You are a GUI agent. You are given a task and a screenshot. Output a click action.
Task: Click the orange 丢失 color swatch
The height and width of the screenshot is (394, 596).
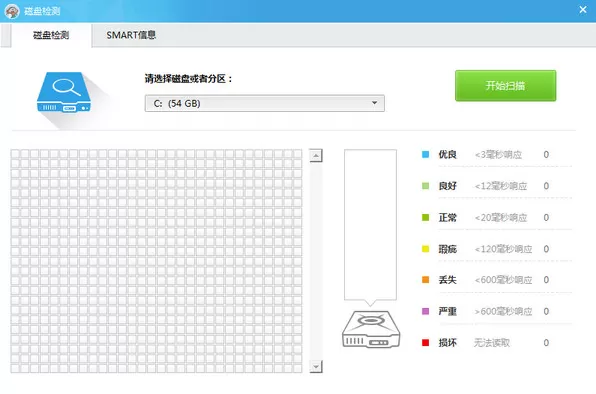(425, 280)
